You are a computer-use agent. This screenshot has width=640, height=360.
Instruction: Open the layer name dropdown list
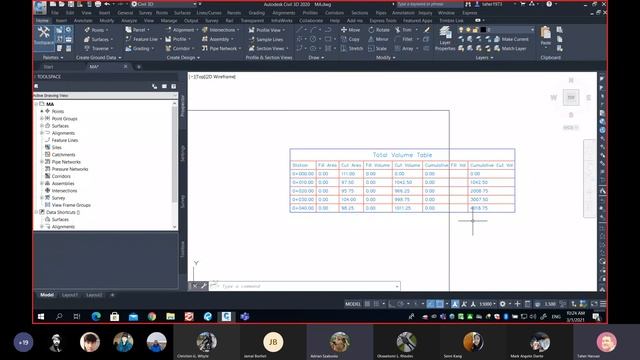(x=532, y=30)
